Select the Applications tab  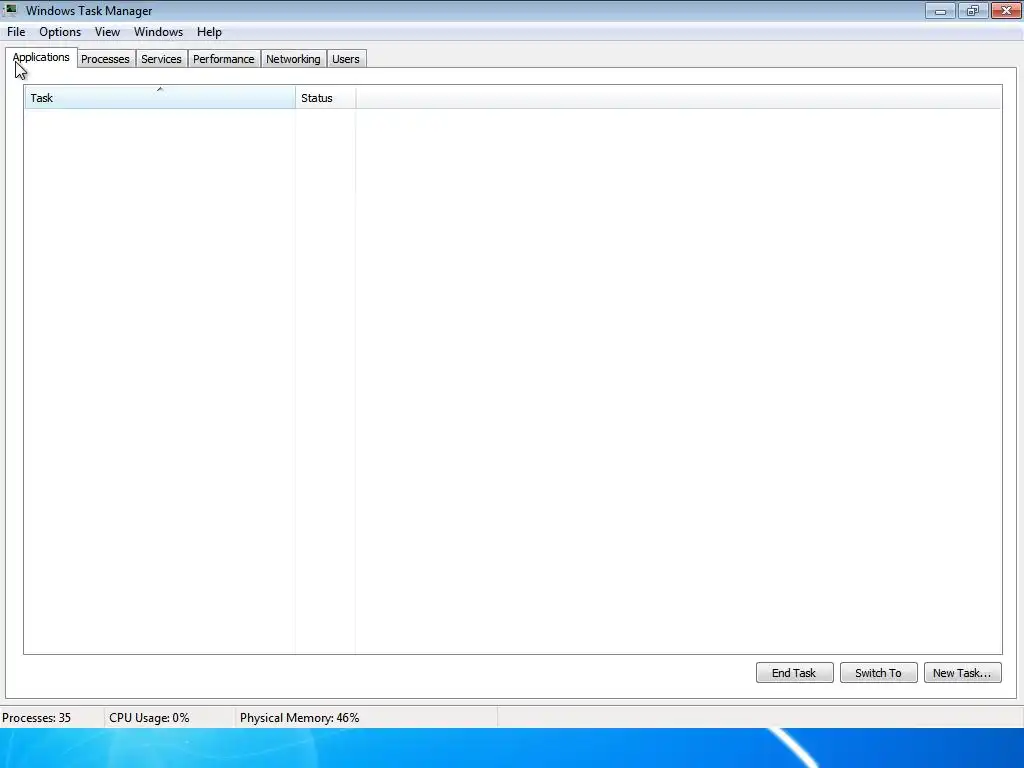pyautogui.click(x=41, y=57)
